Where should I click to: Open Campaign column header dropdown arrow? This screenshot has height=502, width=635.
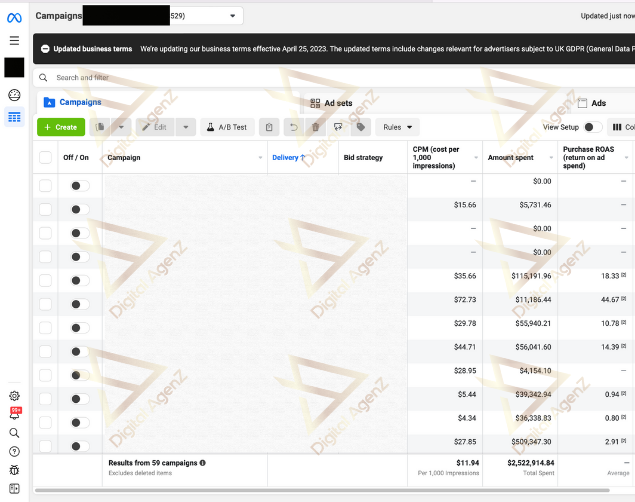[x=260, y=157]
